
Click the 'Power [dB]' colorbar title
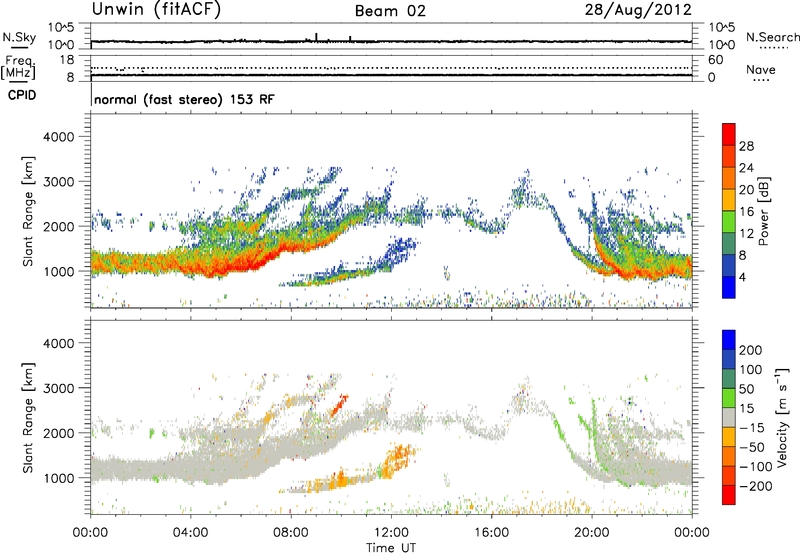(764, 211)
